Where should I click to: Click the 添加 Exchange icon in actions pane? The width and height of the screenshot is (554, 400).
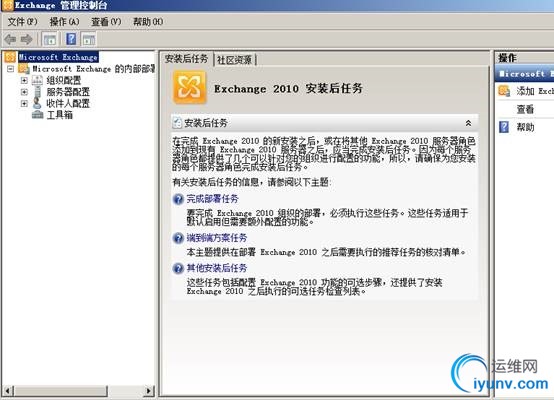click(x=504, y=91)
